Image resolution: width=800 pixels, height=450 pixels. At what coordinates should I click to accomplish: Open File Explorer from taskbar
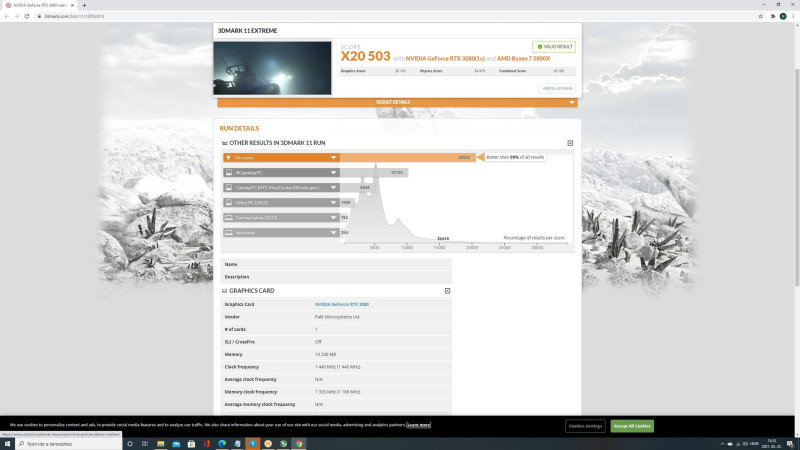161,444
